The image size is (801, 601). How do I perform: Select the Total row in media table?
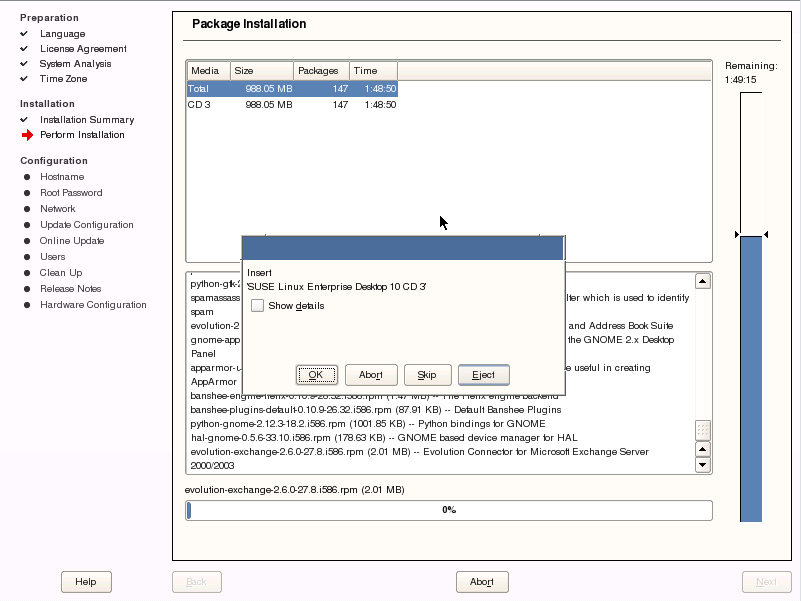click(x=292, y=88)
